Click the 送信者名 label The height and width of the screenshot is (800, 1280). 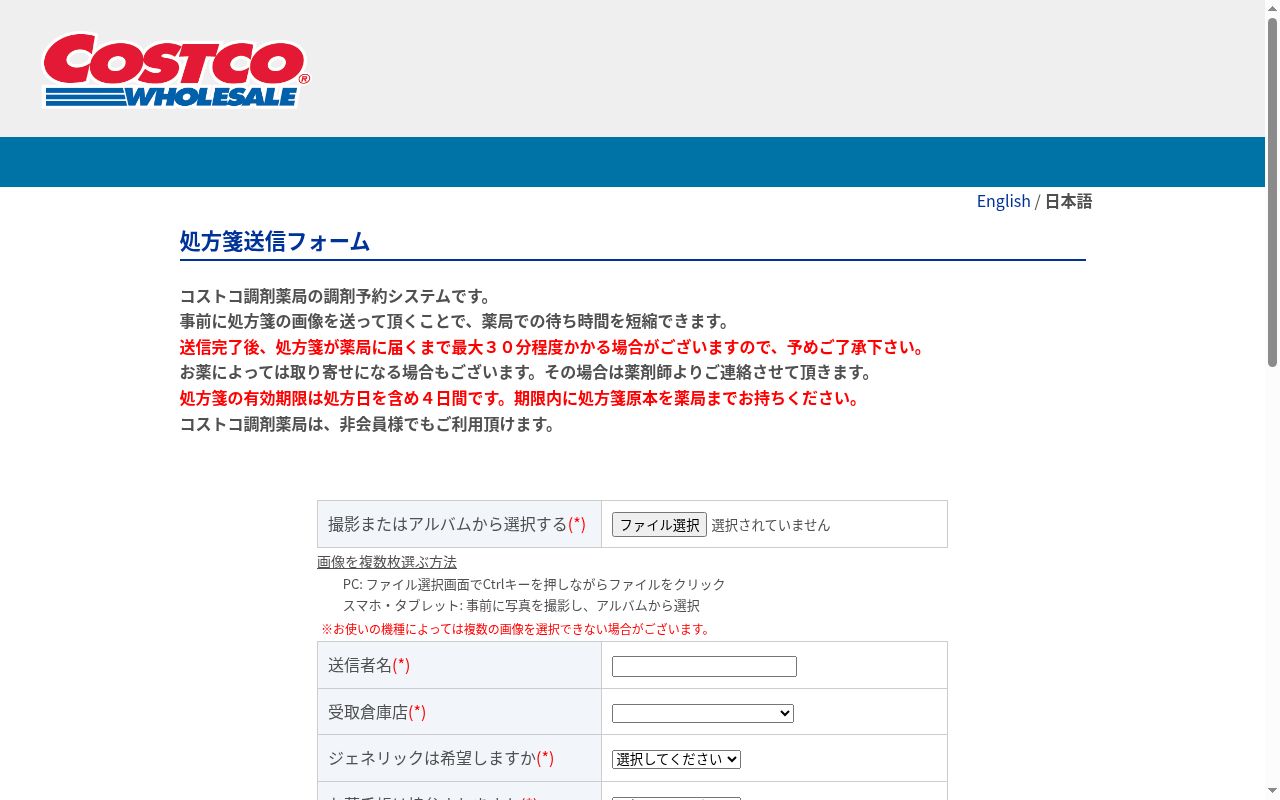369,665
